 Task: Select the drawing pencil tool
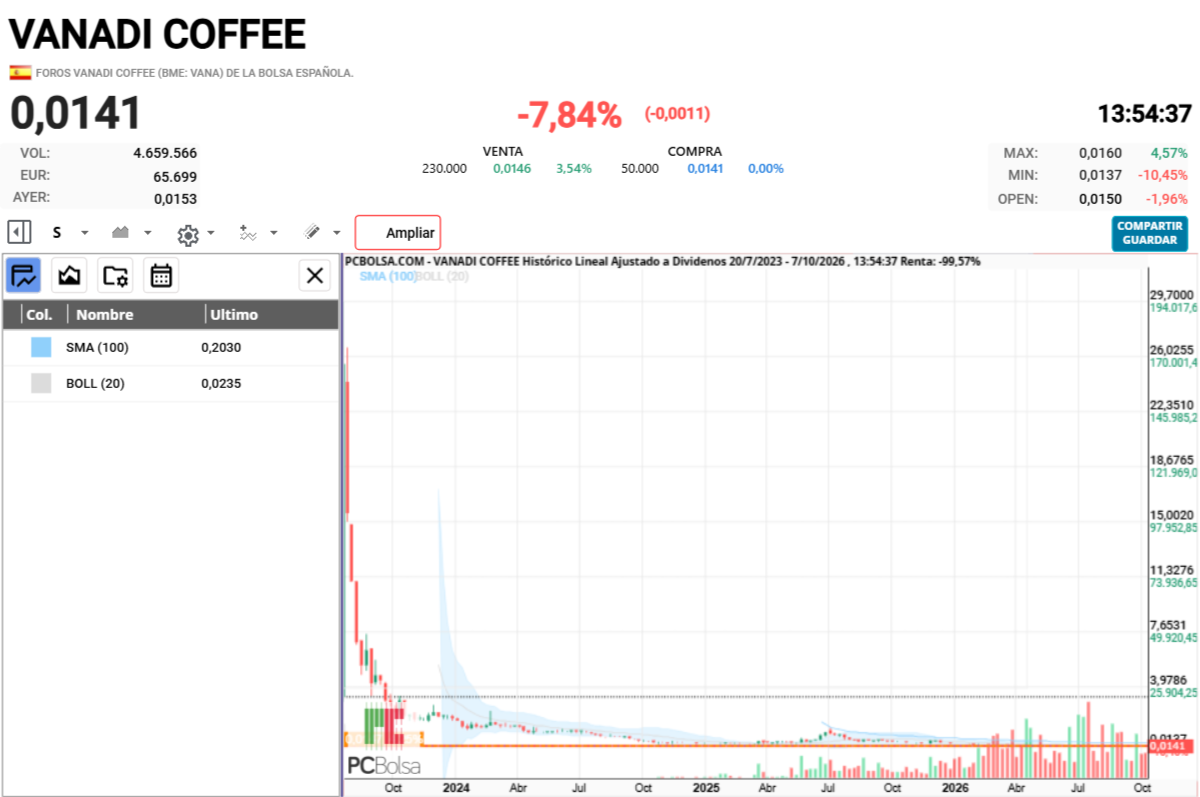312,233
